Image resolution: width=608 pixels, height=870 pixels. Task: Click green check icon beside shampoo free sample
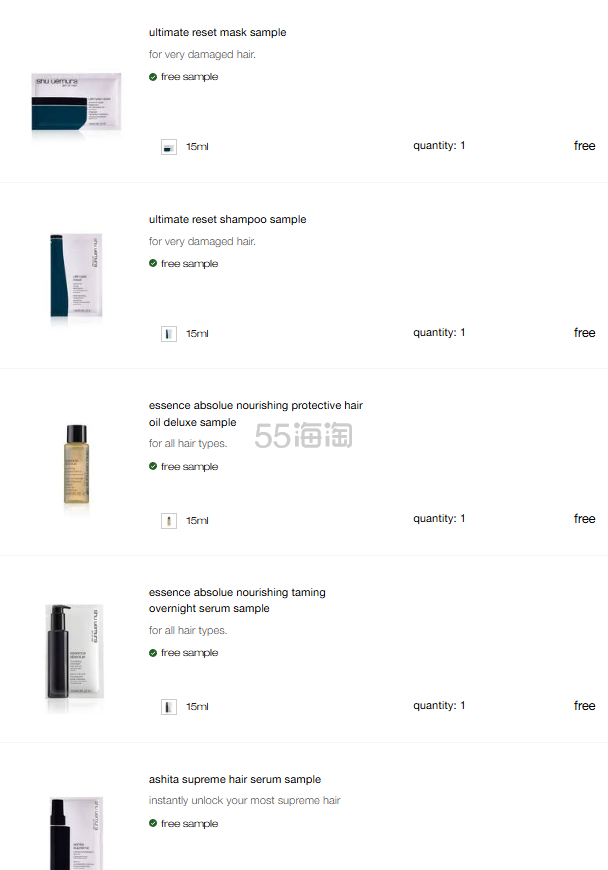[x=153, y=264]
